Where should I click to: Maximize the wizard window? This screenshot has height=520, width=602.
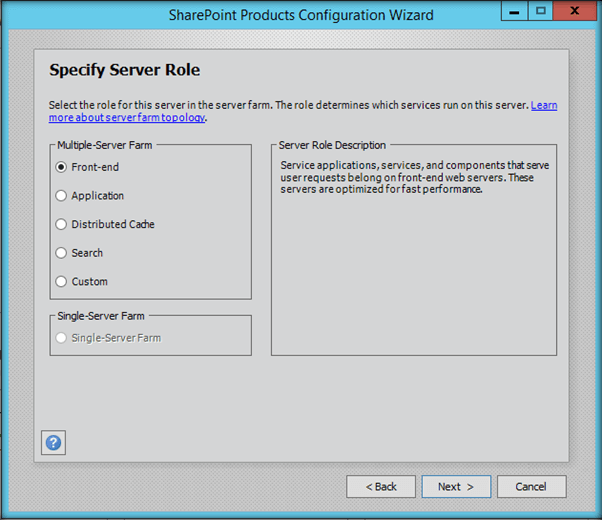pos(541,11)
